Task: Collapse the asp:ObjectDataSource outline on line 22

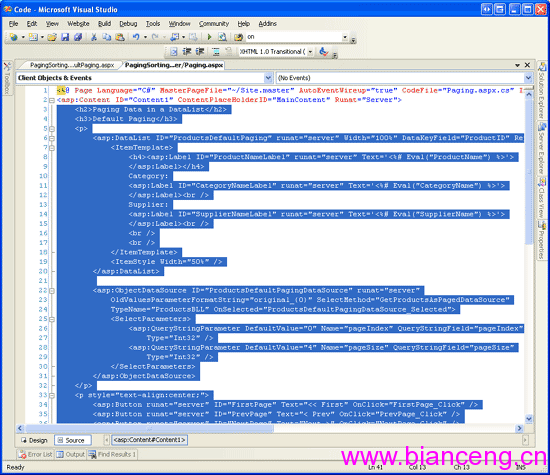Action: coord(52,291)
